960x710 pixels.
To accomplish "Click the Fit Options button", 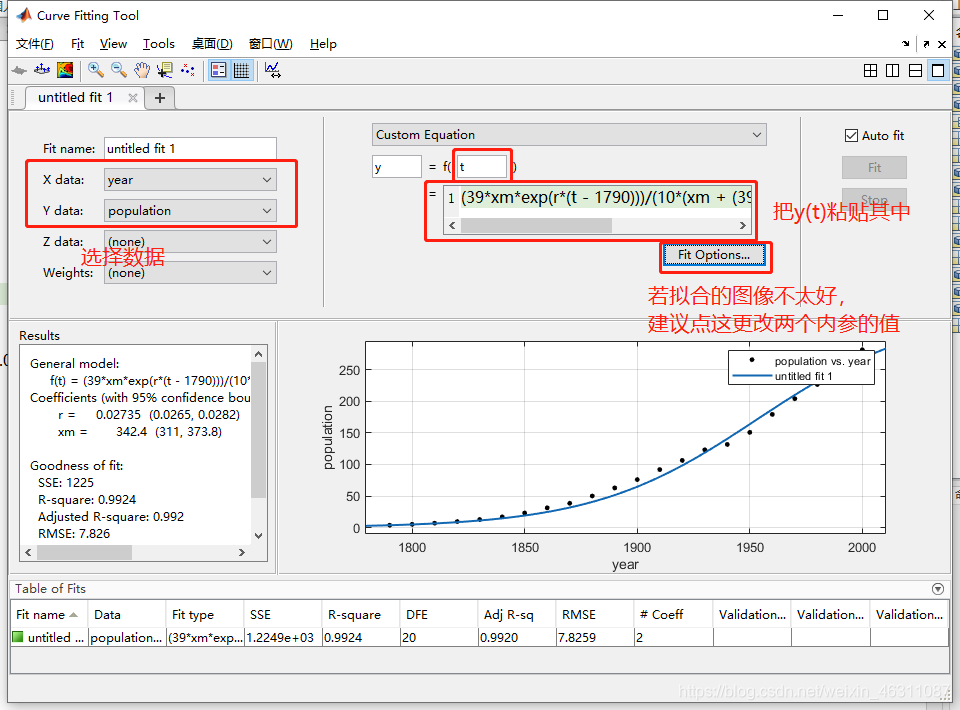I will click(x=714, y=255).
